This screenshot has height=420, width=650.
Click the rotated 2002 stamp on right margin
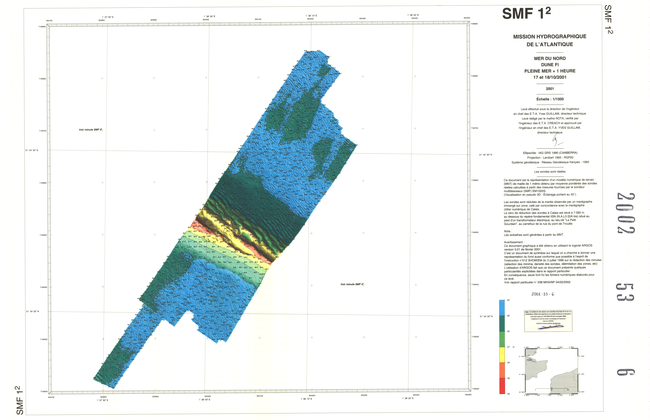click(x=625, y=213)
